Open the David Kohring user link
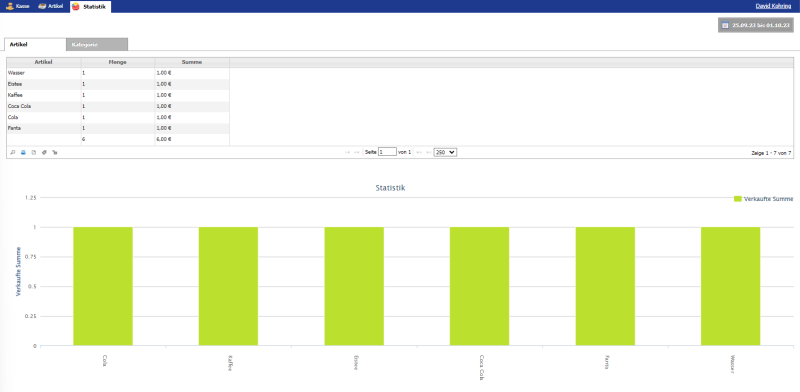The image size is (800, 392). [773, 6]
